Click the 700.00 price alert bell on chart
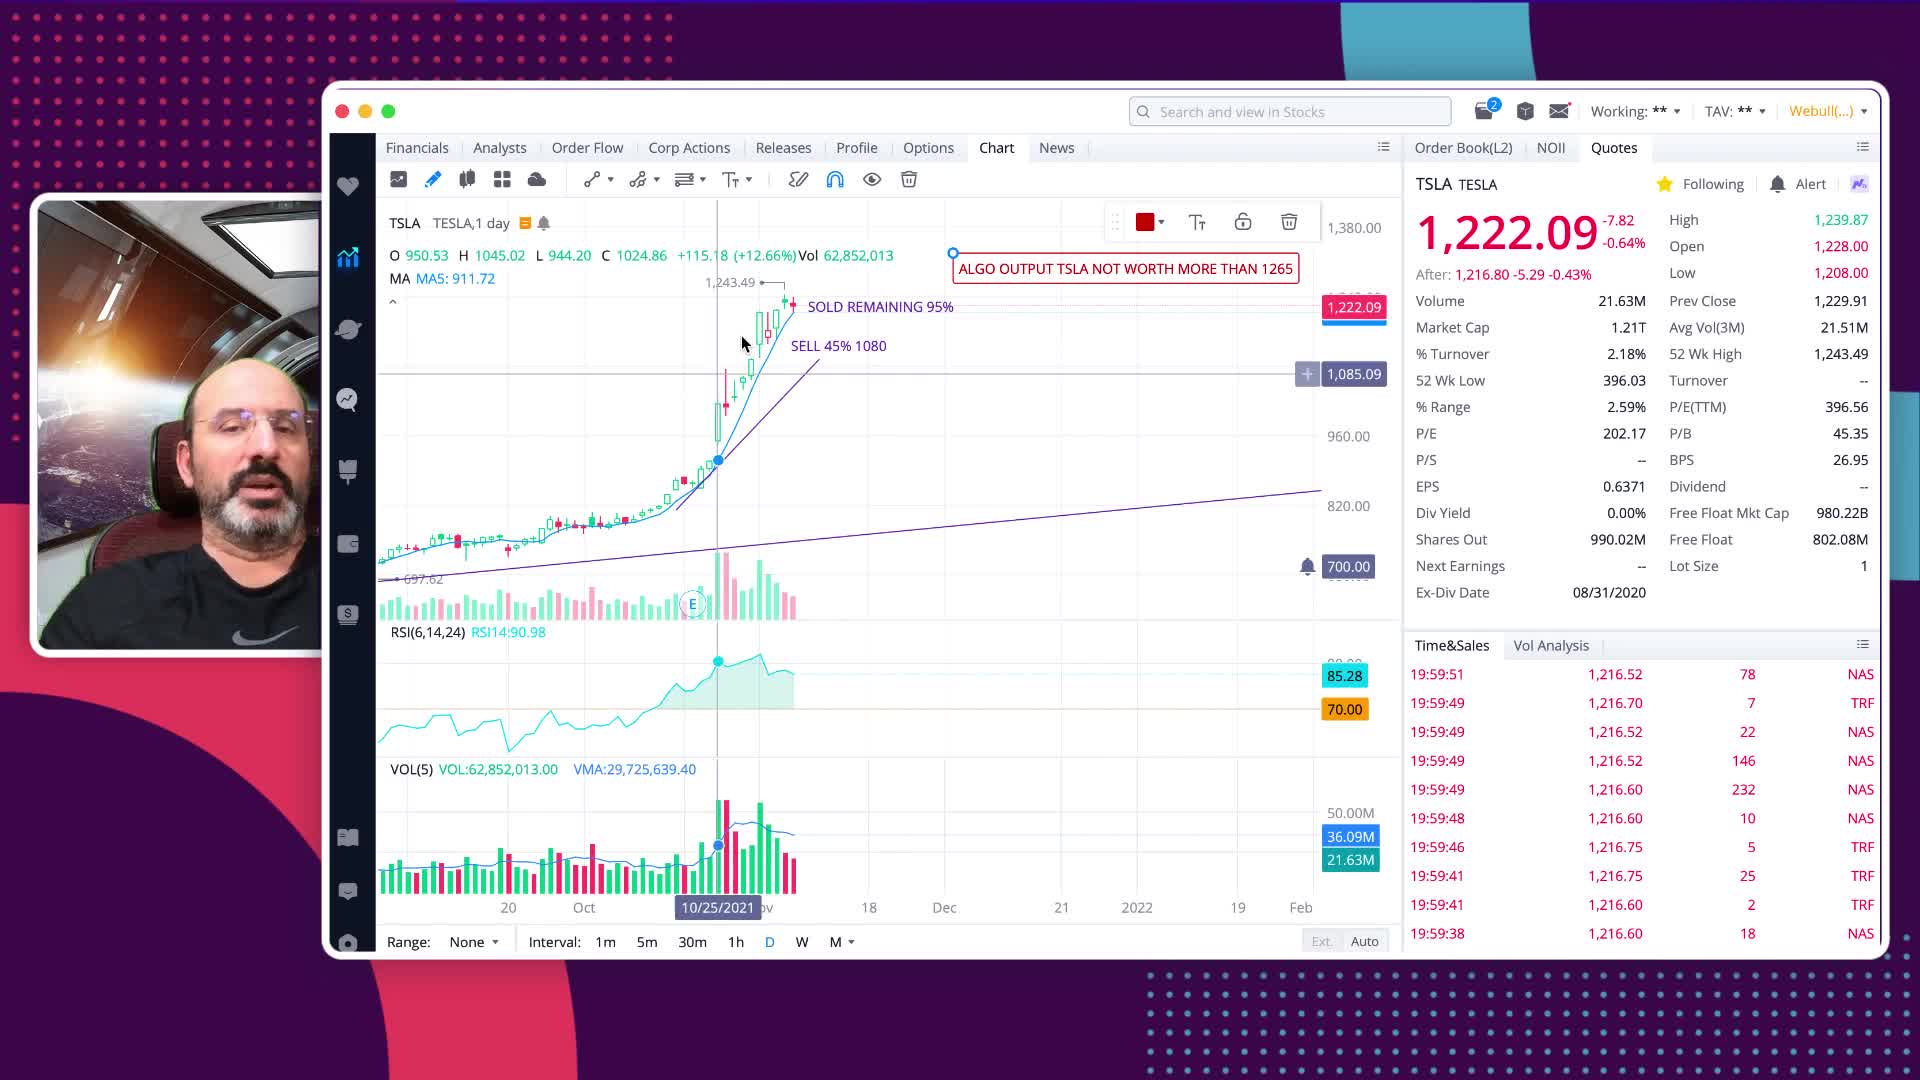Screen dimensions: 1920x1080 1307,567
